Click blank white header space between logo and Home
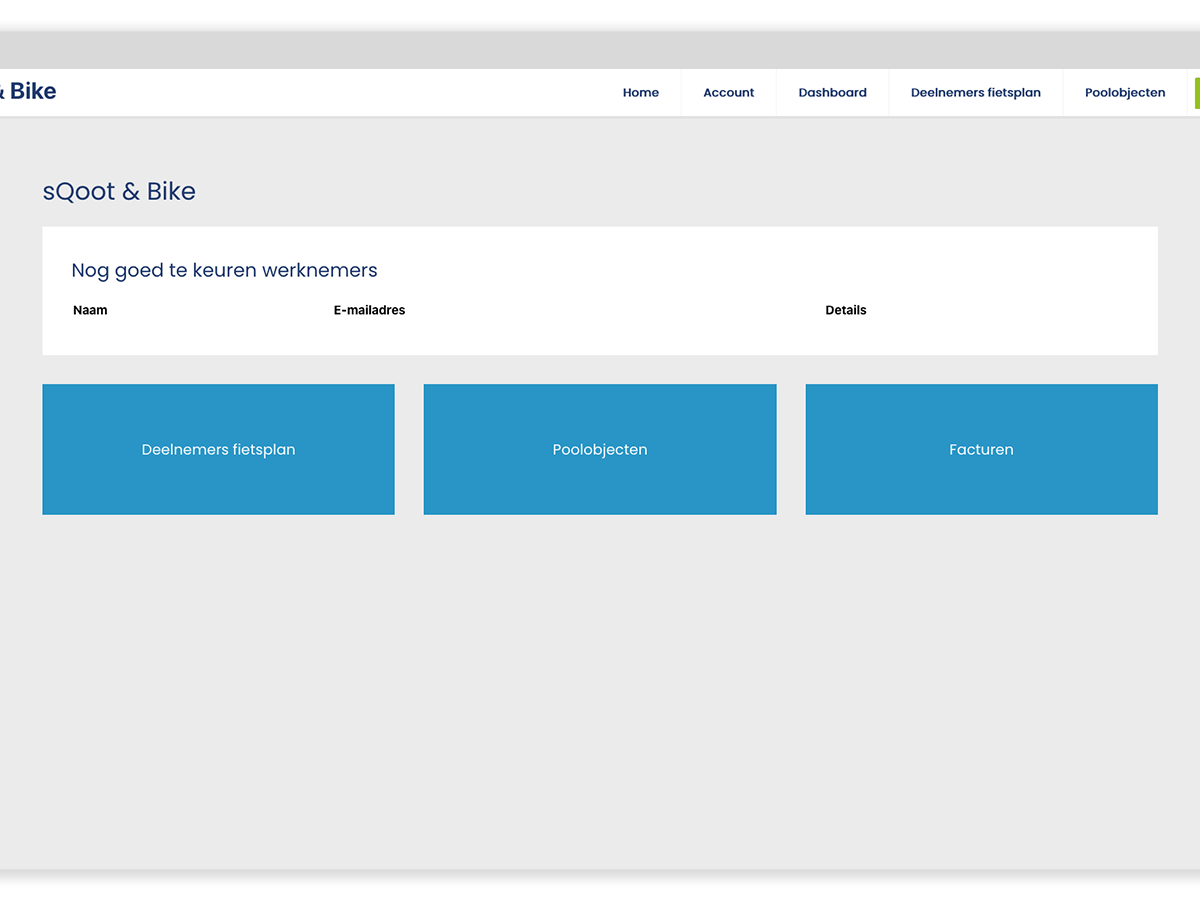Image resolution: width=1200 pixels, height=900 pixels. pos(330,92)
